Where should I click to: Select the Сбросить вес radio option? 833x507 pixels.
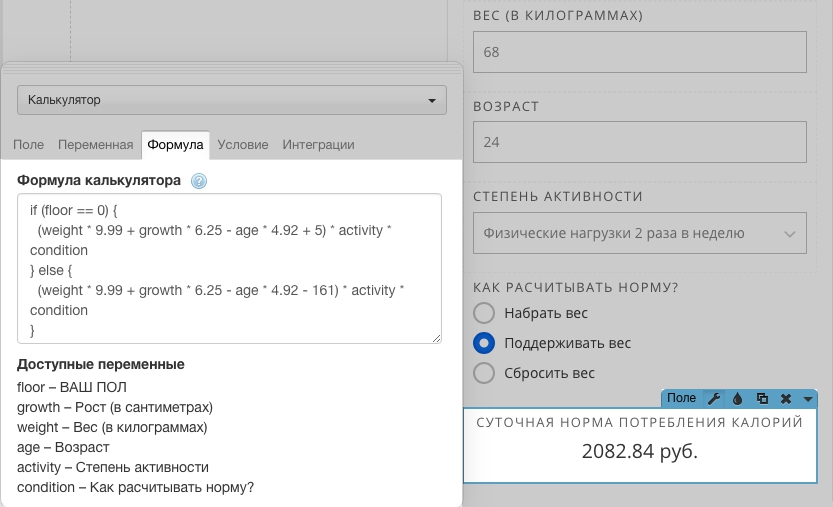484,373
